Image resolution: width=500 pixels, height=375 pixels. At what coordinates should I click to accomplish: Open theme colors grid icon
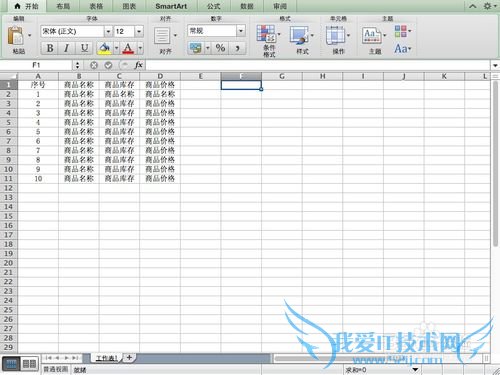pos(401,31)
